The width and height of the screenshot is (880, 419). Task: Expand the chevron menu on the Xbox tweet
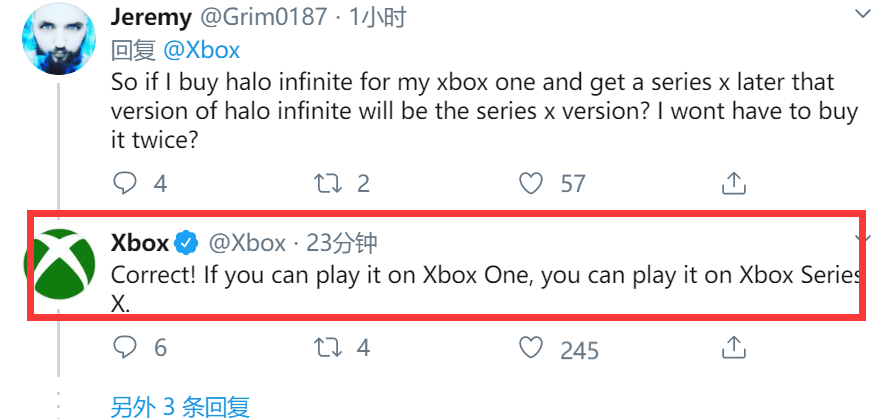[x=860, y=238]
